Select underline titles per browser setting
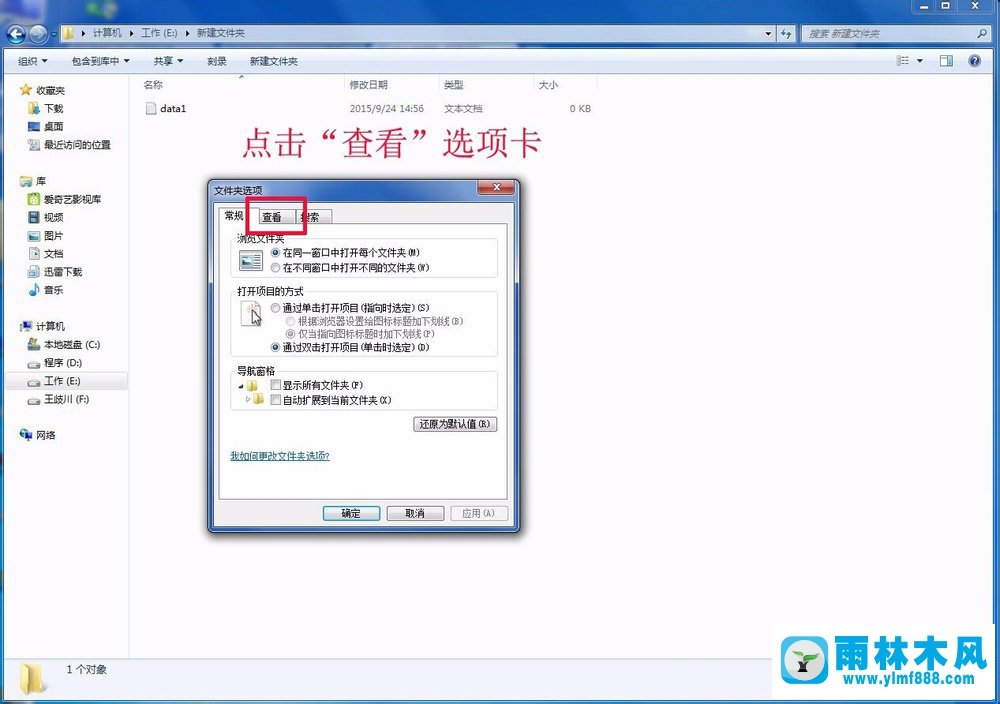The width and height of the screenshot is (1000, 704). click(290, 321)
